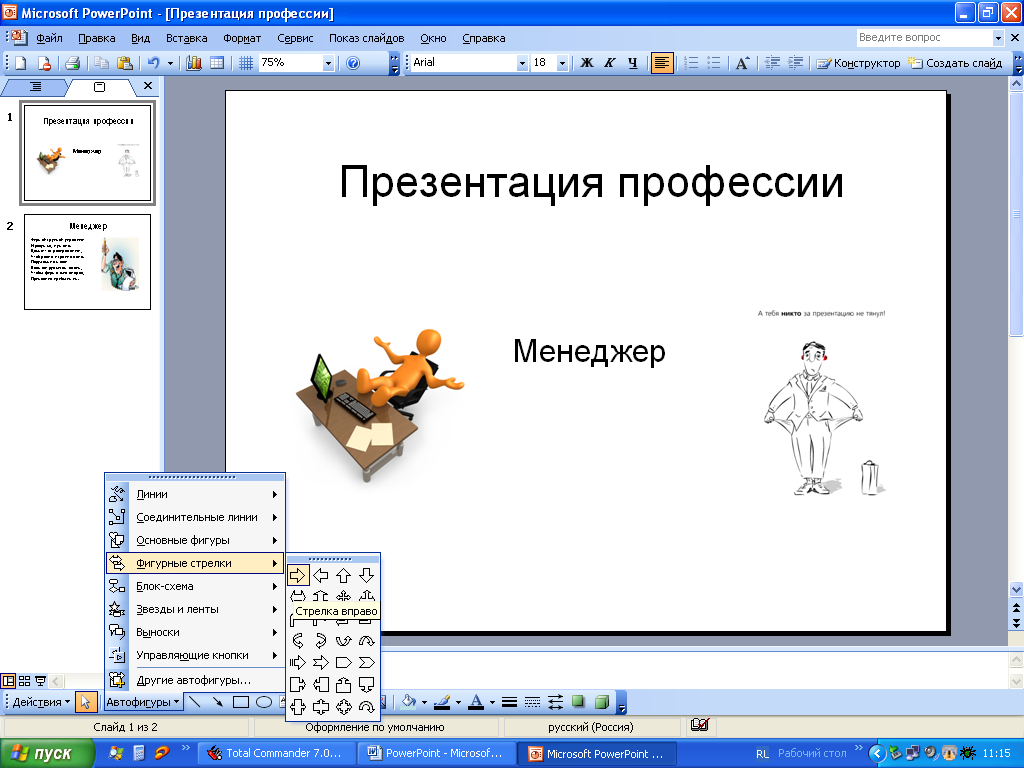Click the Конструктор button
Screen dimensions: 1024x768
(x=857, y=63)
